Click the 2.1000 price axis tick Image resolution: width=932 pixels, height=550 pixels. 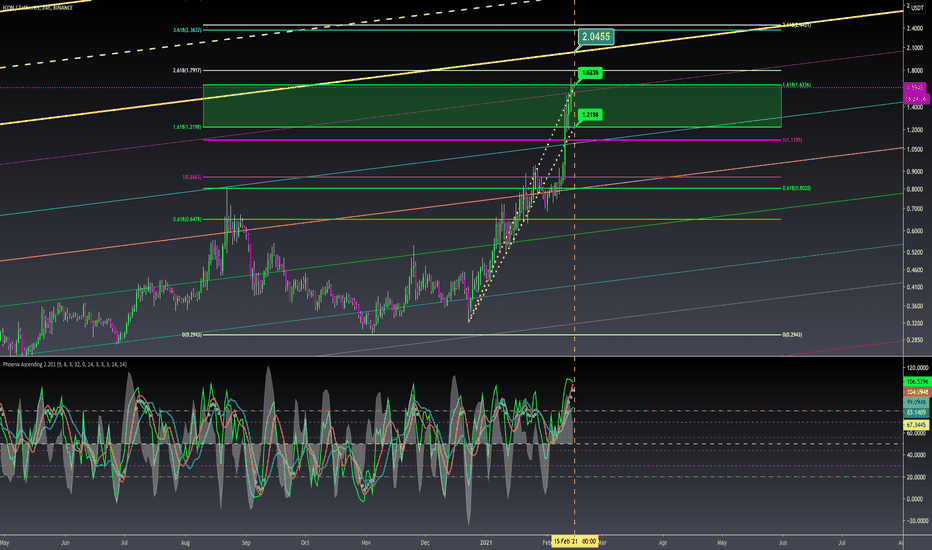click(915, 49)
